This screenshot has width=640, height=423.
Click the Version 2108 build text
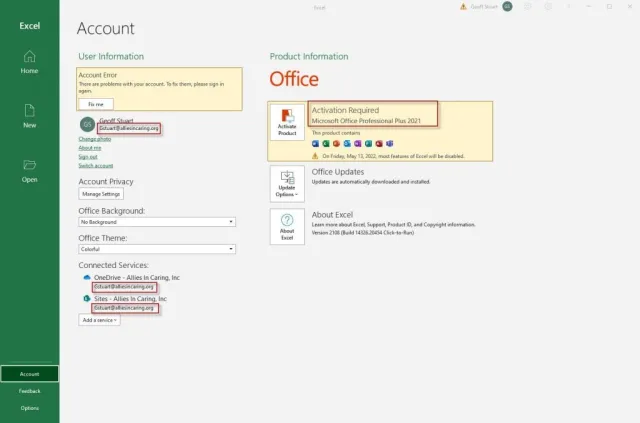(x=363, y=233)
